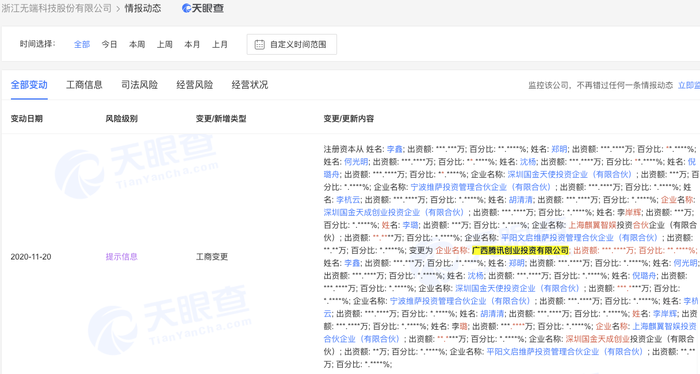Open highlighted 广西腾讯创业投资有限公司 link
The width and height of the screenshot is (700, 374).
click(521, 250)
